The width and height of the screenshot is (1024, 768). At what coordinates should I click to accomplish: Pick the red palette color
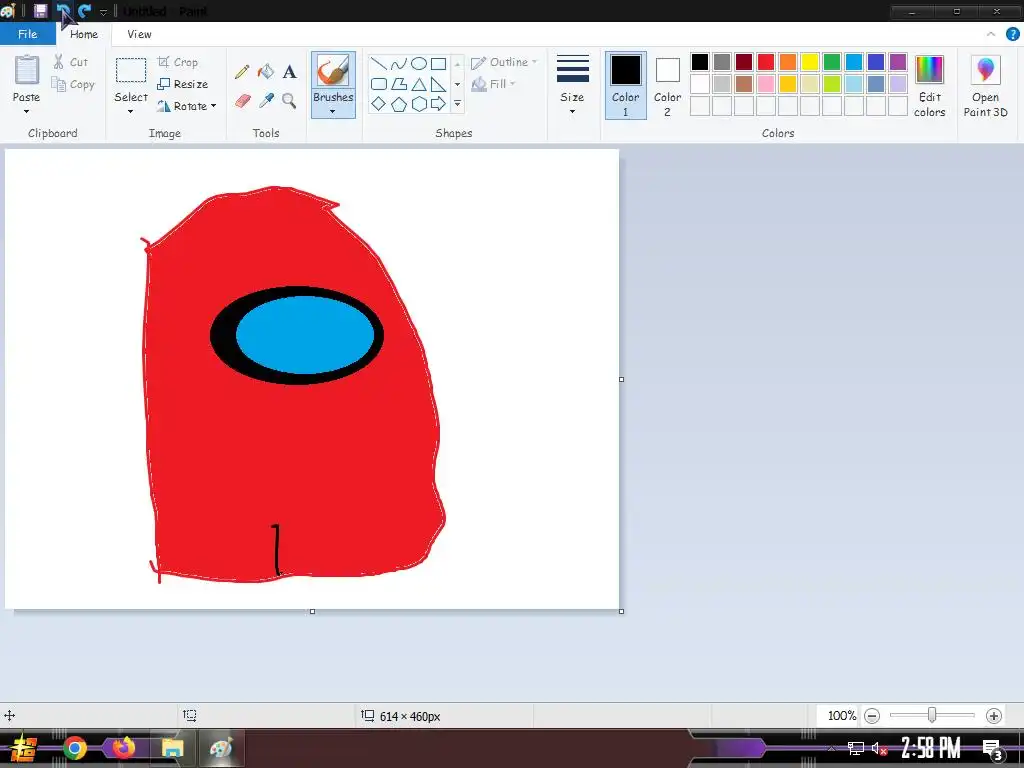pyautogui.click(x=766, y=62)
